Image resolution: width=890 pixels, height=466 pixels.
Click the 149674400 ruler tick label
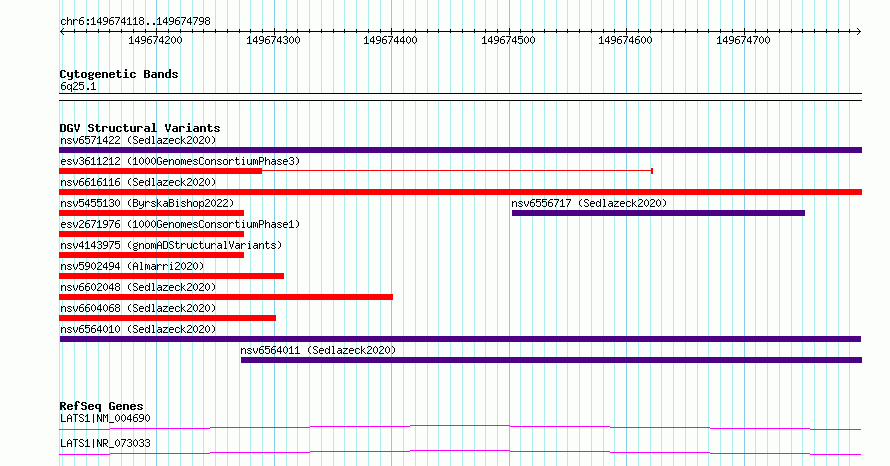pyautogui.click(x=390, y=40)
